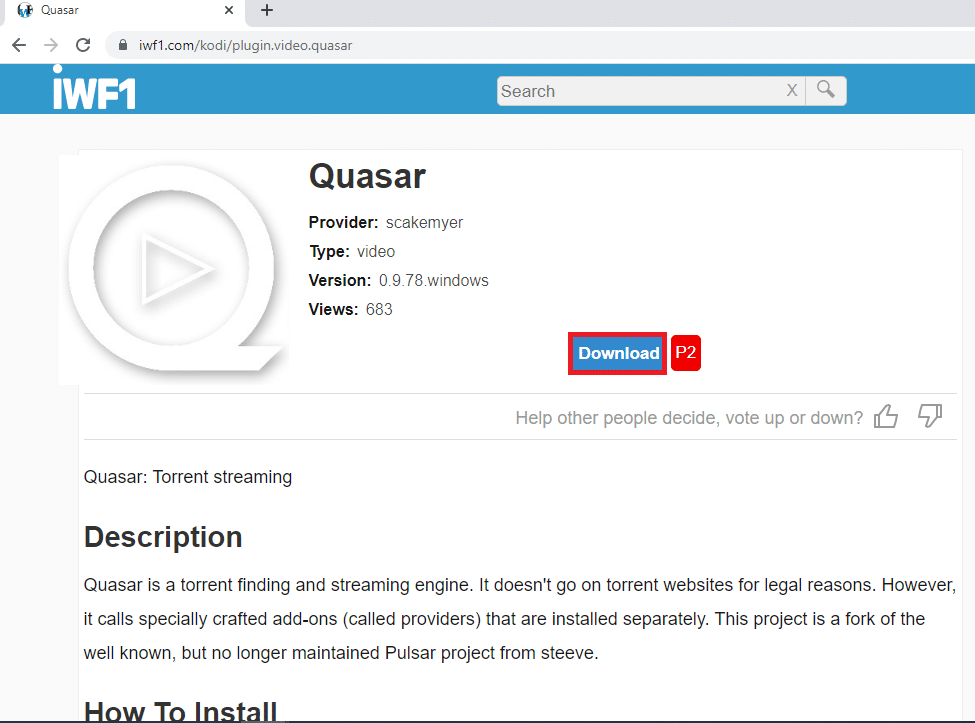
Task: View site info via the padlock icon
Action: pos(123,45)
